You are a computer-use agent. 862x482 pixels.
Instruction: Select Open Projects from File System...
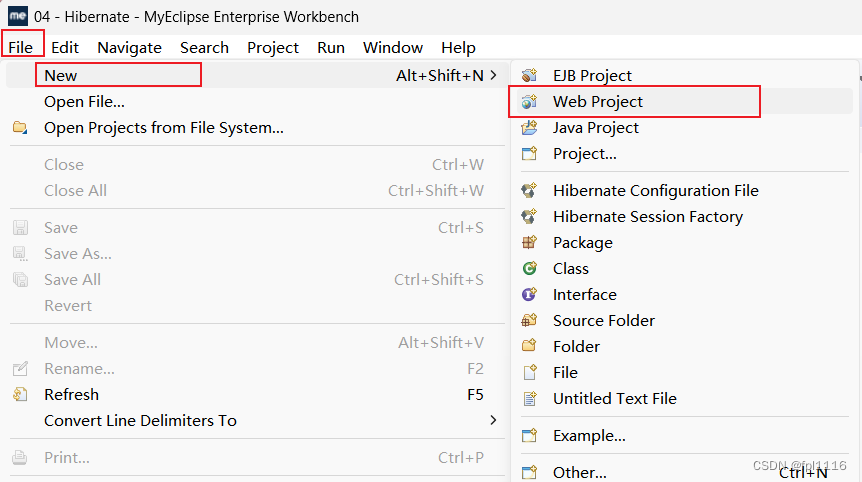[x=255, y=128]
